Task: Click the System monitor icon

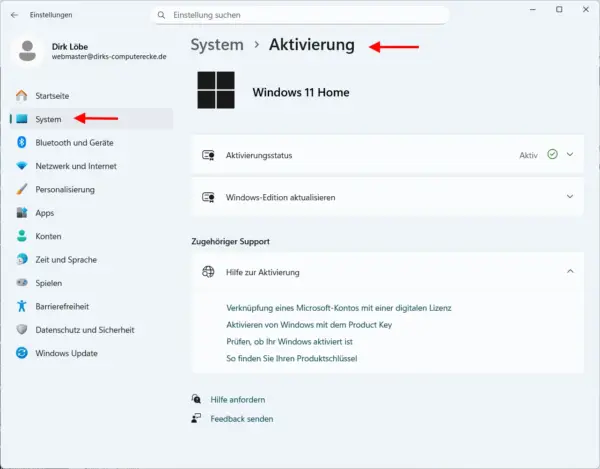Action: coord(22,119)
